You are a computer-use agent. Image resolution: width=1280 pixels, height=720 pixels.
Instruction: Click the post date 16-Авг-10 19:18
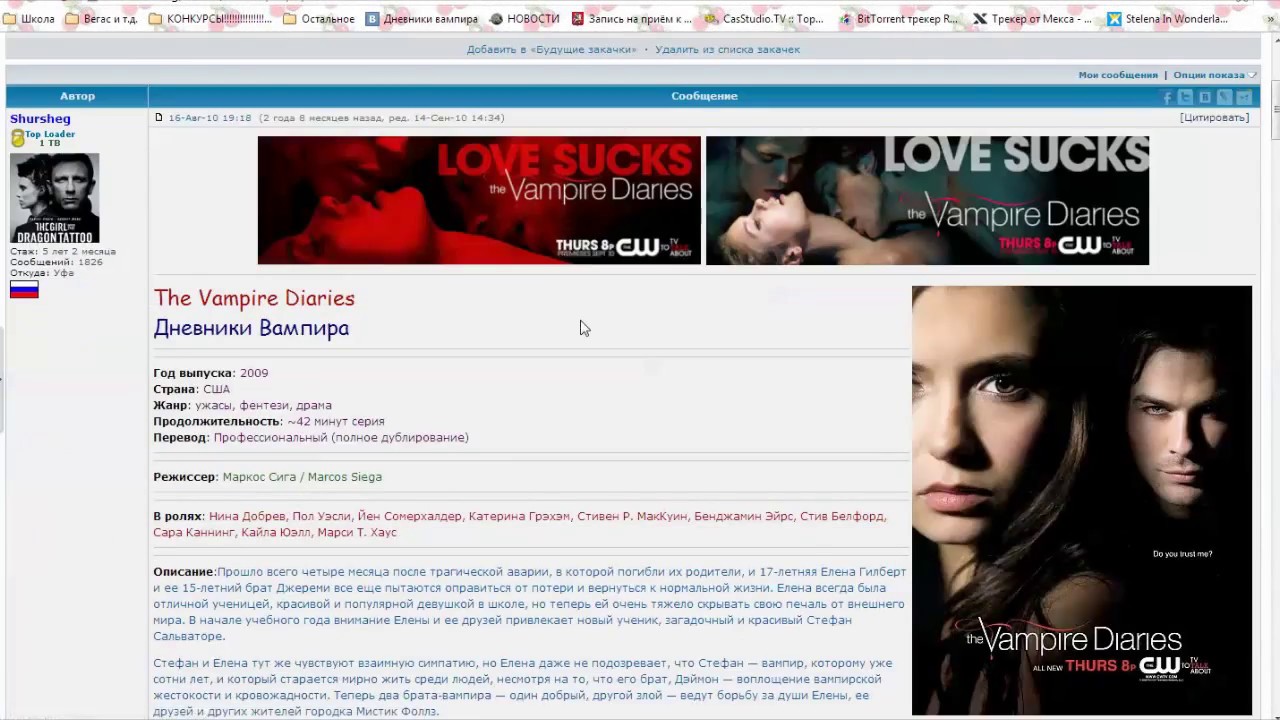(210, 117)
